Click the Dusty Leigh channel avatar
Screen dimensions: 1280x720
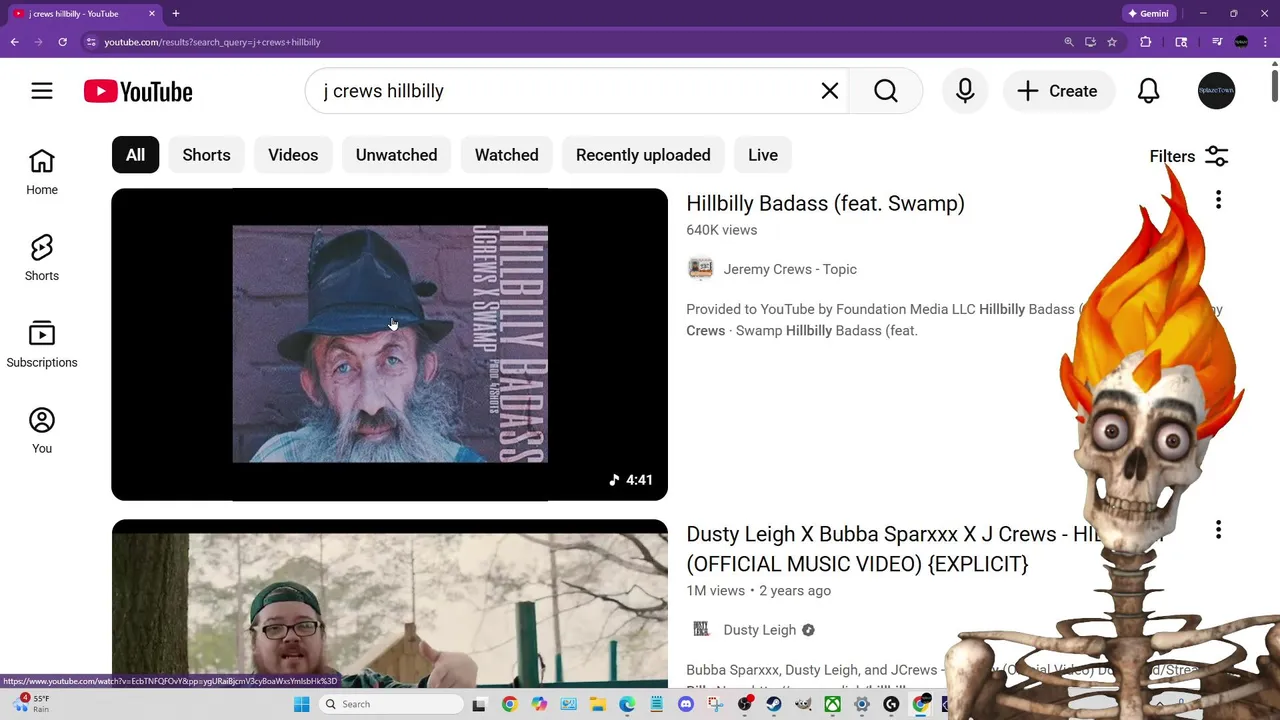click(x=701, y=630)
